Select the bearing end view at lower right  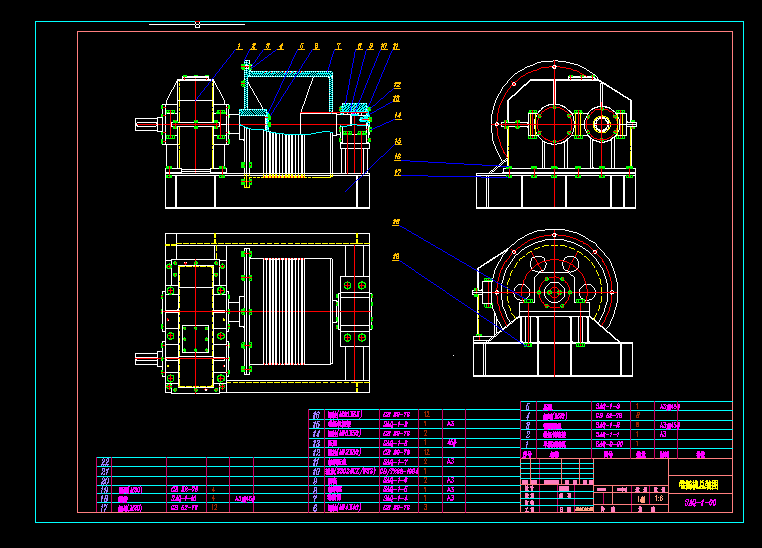tap(553, 303)
